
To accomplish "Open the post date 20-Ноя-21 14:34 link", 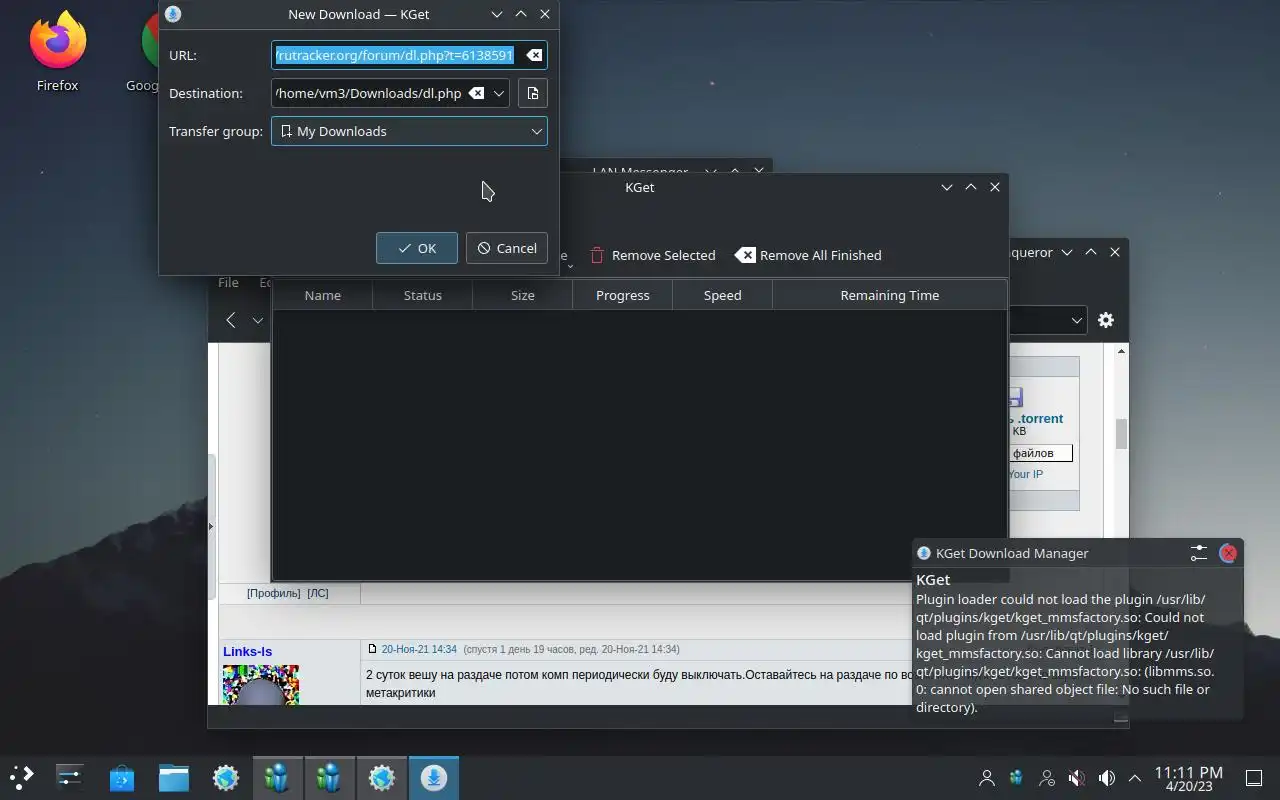I will point(419,649).
